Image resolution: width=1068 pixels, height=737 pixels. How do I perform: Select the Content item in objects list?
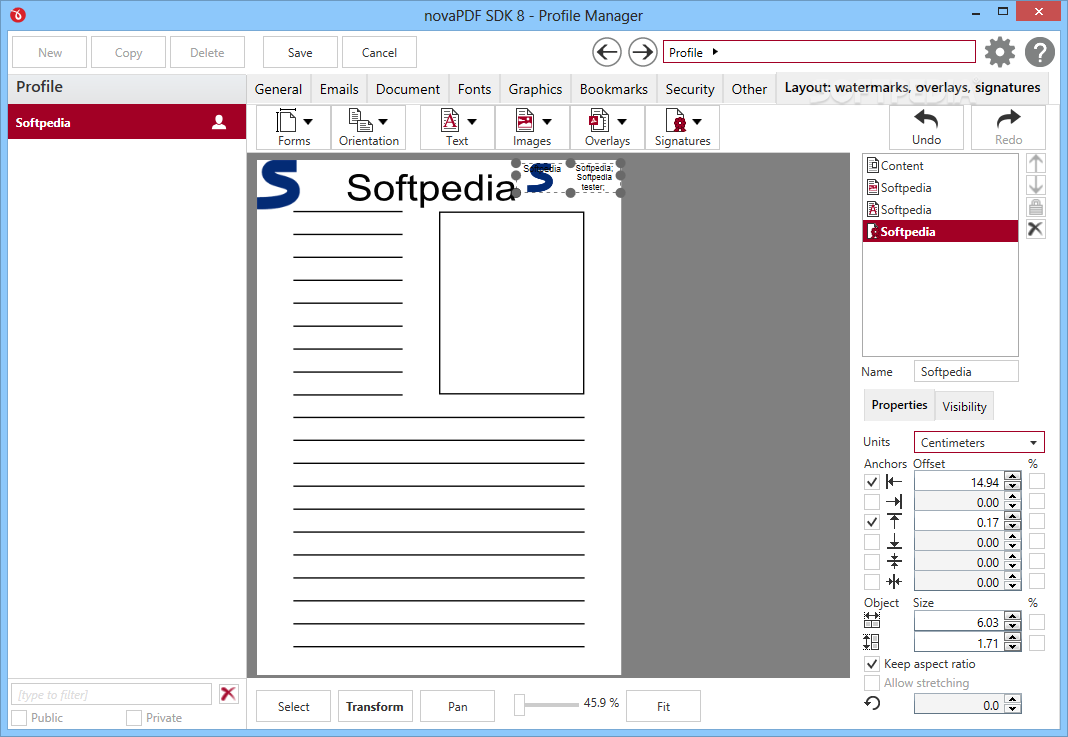pos(940,166)
